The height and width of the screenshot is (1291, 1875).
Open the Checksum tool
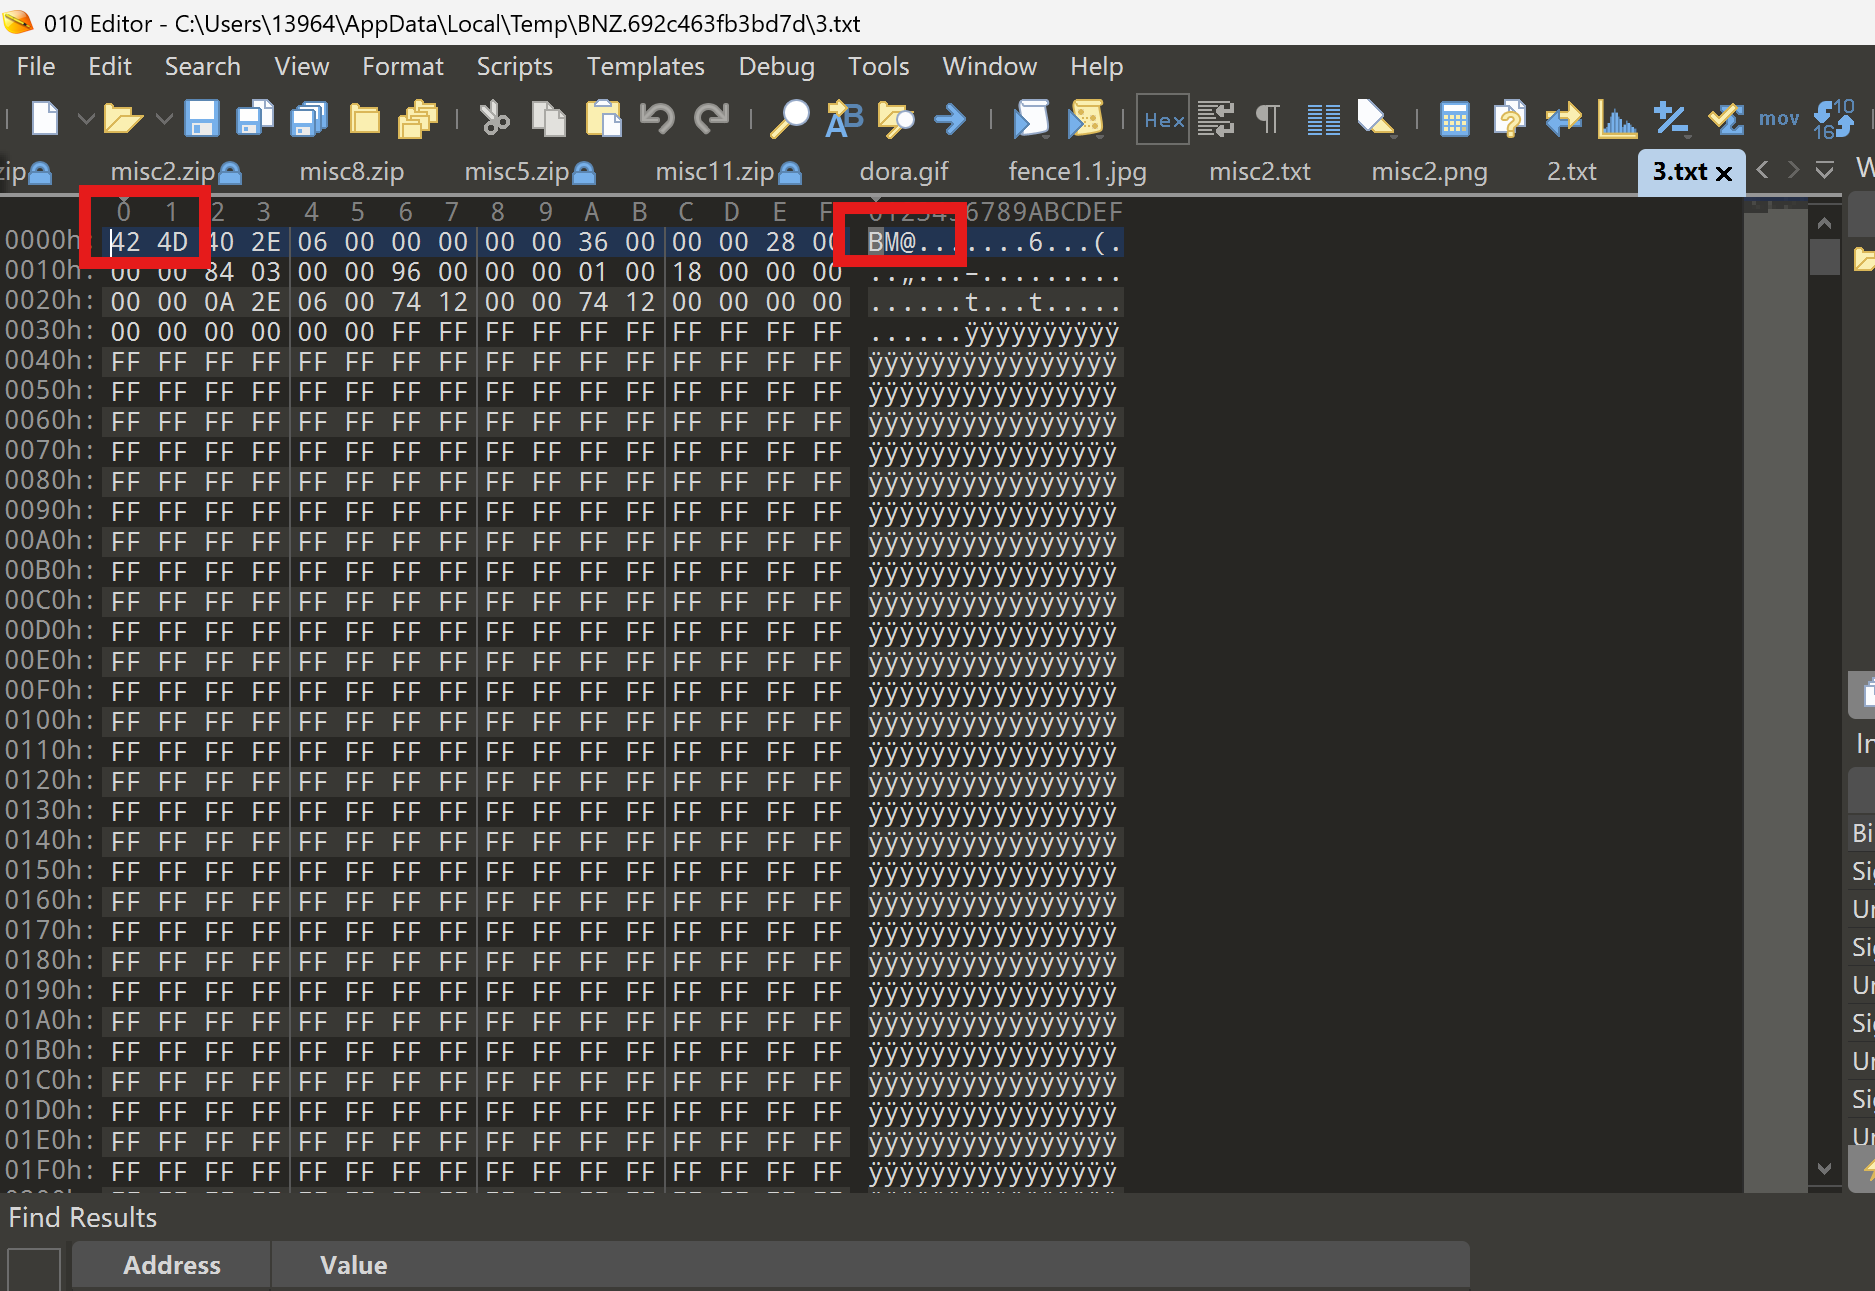pyautogui.click(x=1726, y=119)
